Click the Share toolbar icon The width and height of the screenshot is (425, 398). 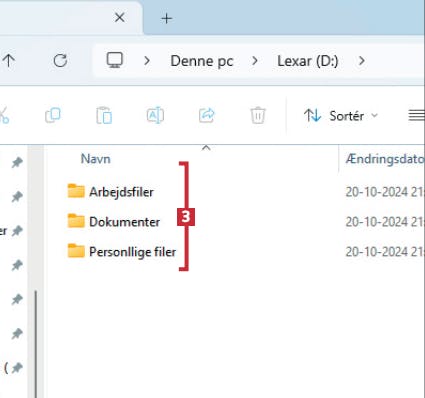(207, 115)
